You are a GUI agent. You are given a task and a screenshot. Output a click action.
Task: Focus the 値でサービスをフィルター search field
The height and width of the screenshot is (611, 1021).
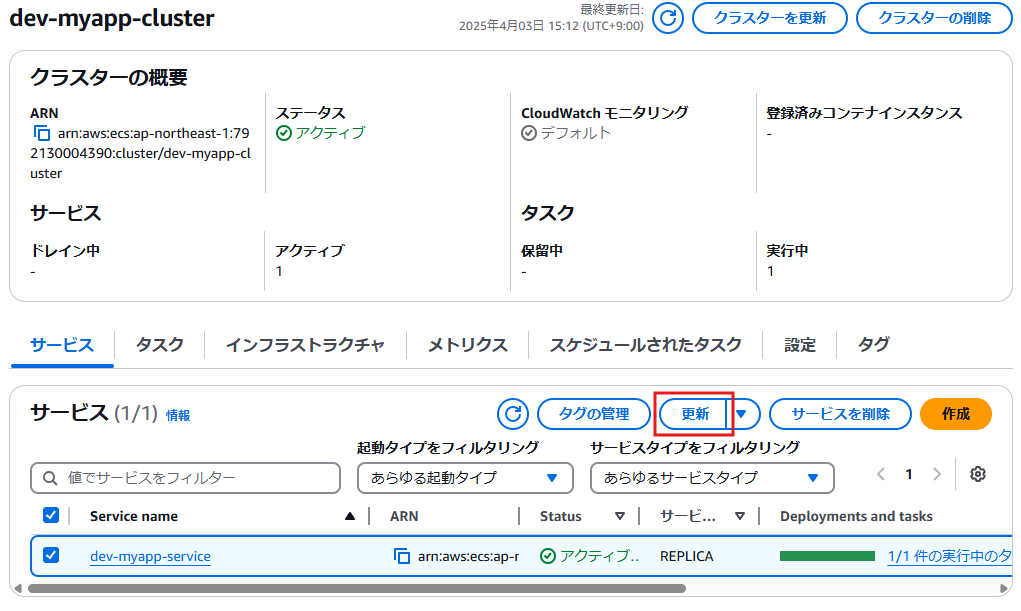coord(186,478)
